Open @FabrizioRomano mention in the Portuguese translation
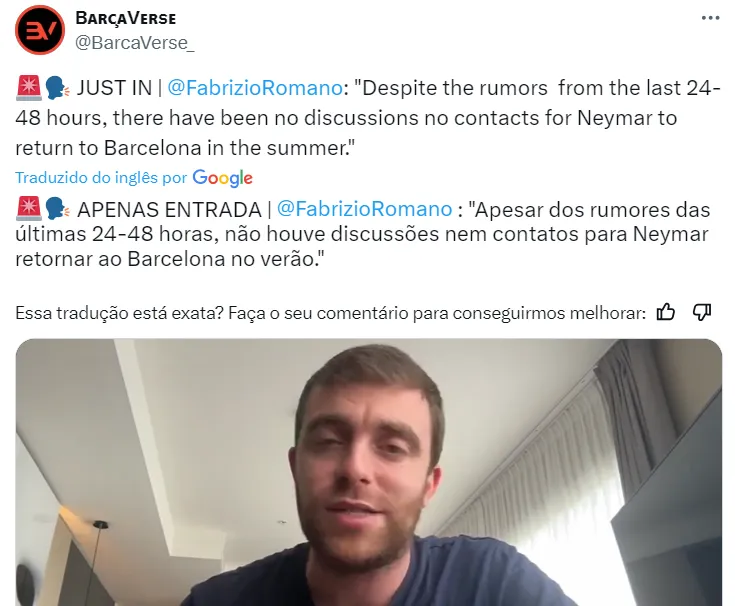The width and height of the screenshot is (735, 606). [x=365, y=209]
